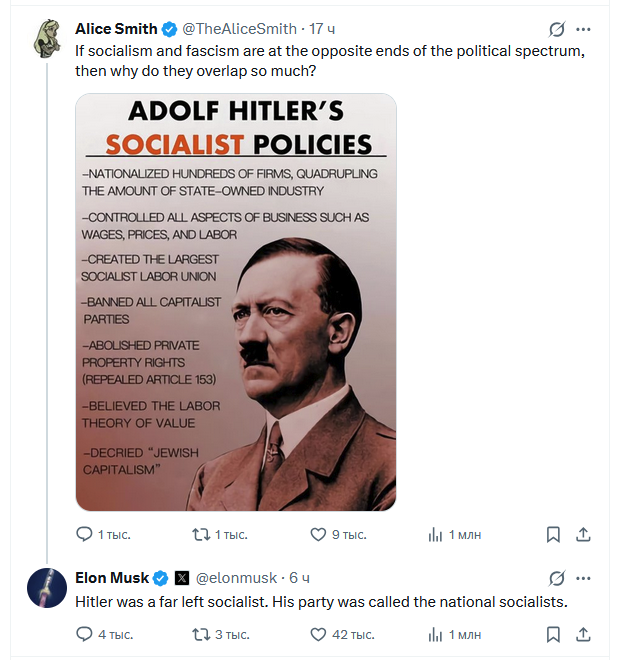Repost Alice Smith's post
The height and width of the screenshot is (660, 625).
[200, 535]
